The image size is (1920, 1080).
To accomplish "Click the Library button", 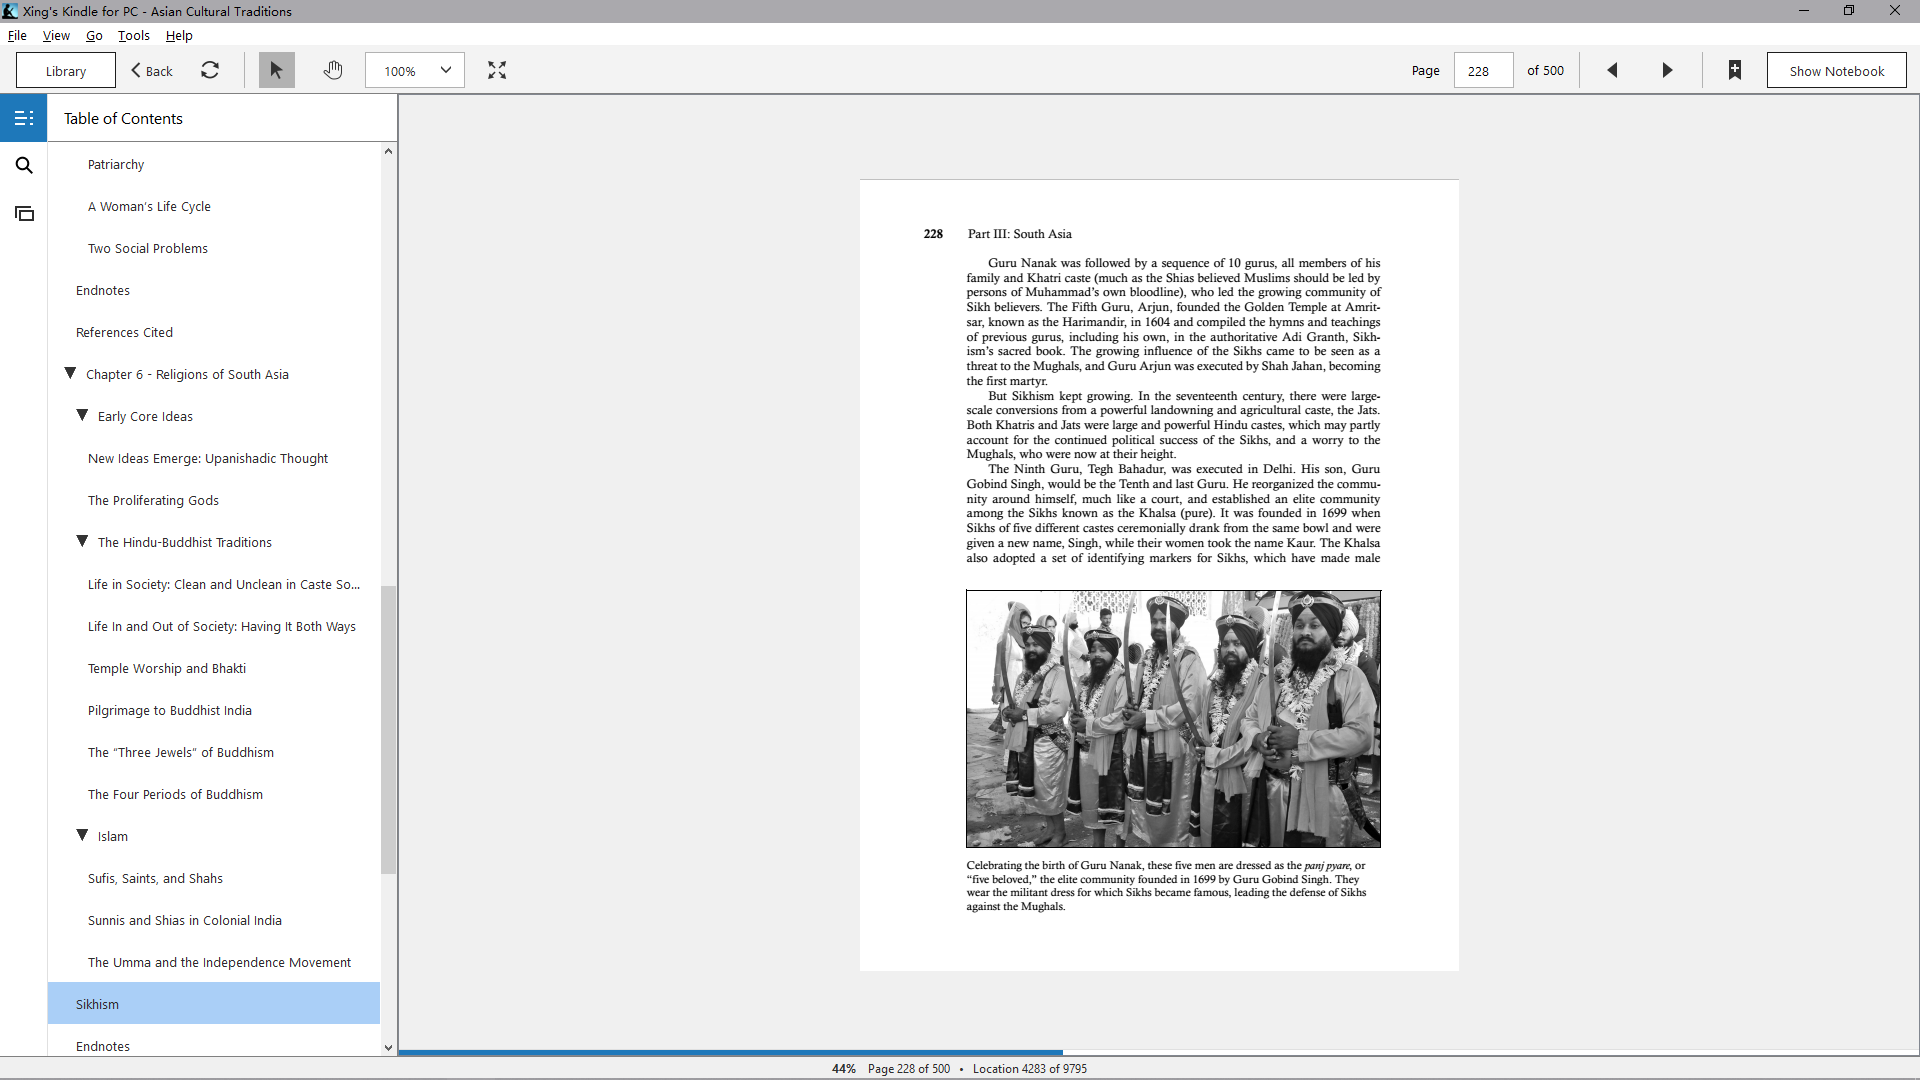I will [x=66, y=70].
